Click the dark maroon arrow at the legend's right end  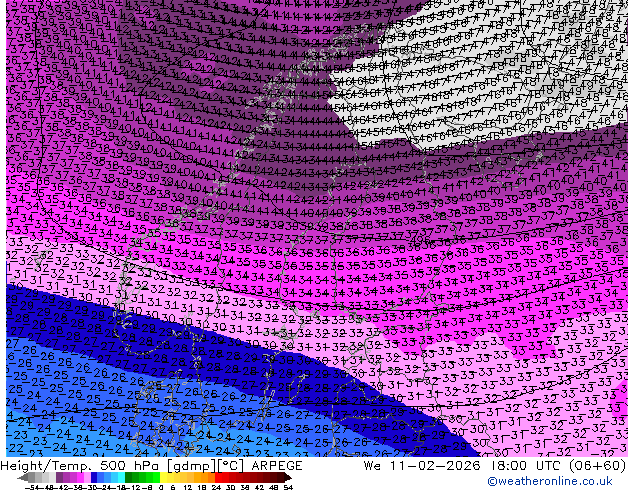pyautogui.click(x=287, y=477)
